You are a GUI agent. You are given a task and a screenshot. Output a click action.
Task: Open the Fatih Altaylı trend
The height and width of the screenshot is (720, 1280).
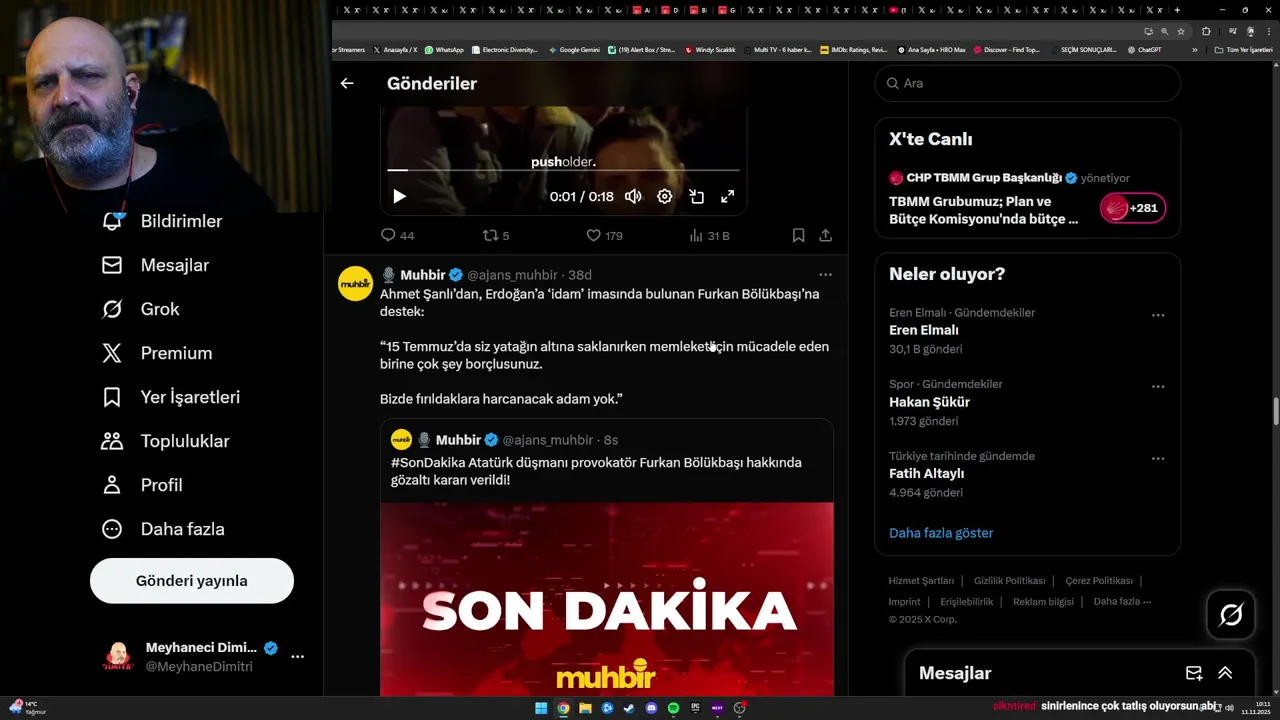click(x=926, y=474)
